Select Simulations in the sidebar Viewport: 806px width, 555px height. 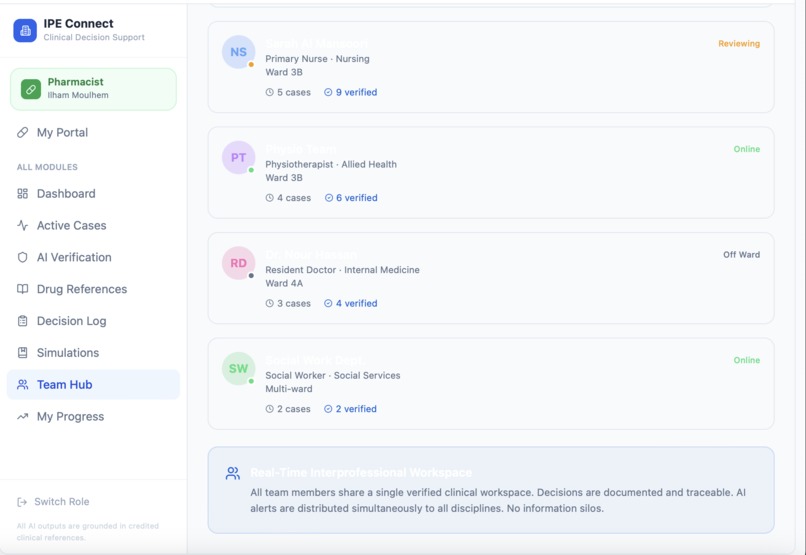[94, 353]
